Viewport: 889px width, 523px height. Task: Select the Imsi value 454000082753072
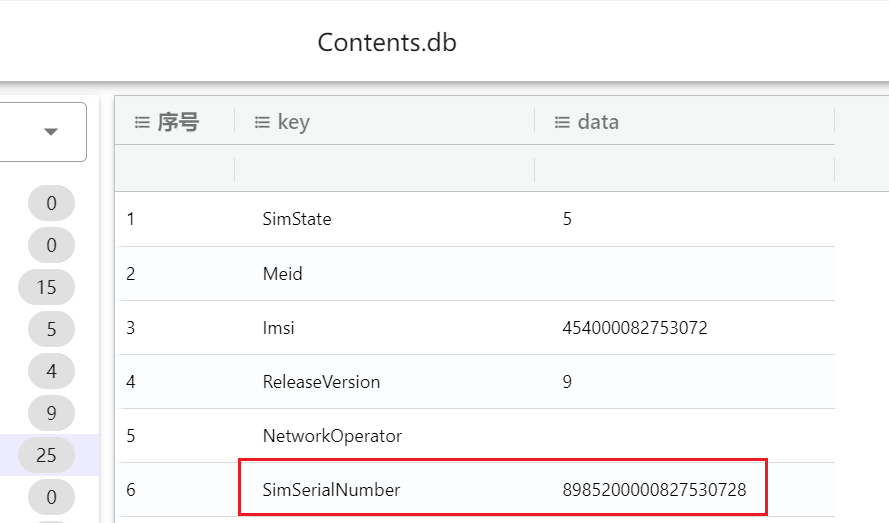click(x=635, y=327)
